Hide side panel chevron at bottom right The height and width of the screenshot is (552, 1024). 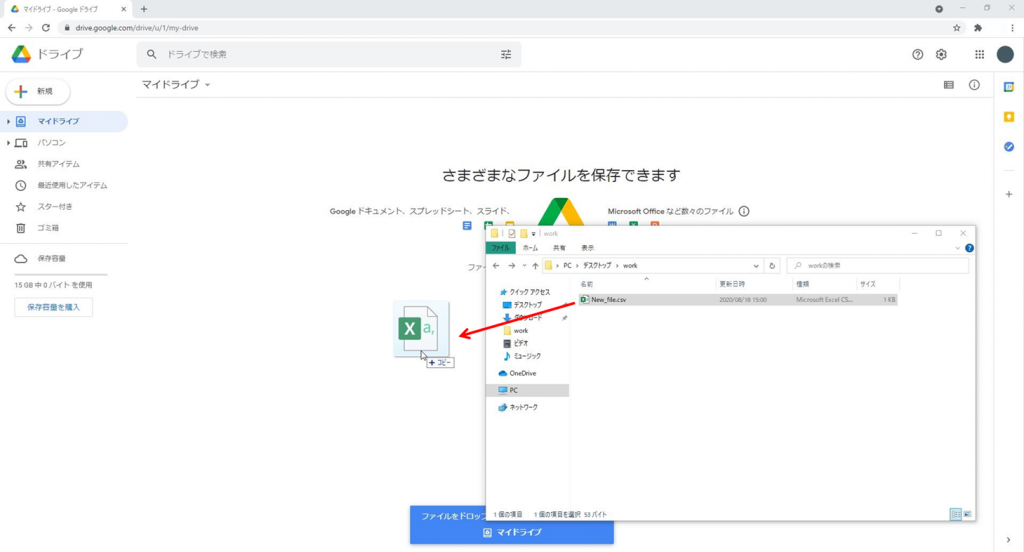pyautogui.click(x=1009, y=540)
